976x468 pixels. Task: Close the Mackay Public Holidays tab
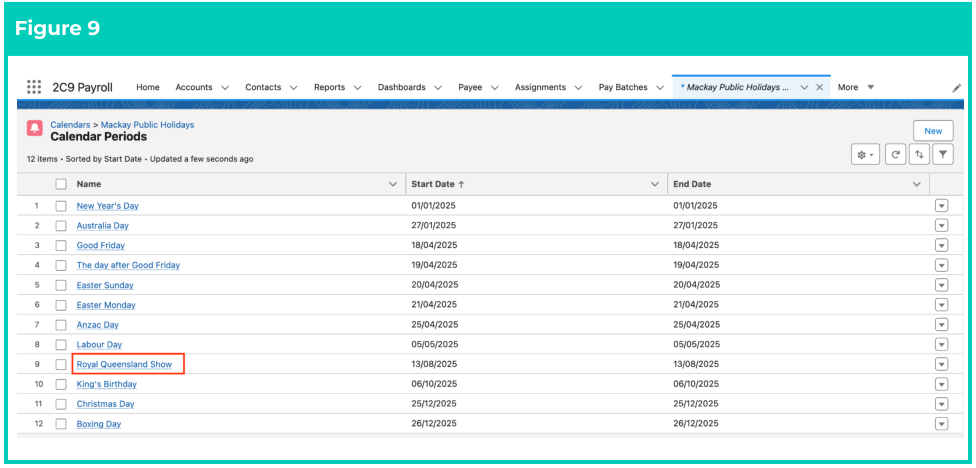point(819,87)
